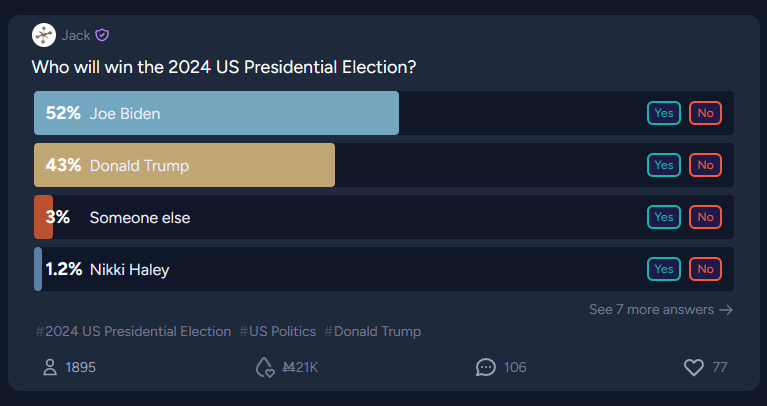
Task: Expand See 7 more answers
Action: [x=661, y=310]
